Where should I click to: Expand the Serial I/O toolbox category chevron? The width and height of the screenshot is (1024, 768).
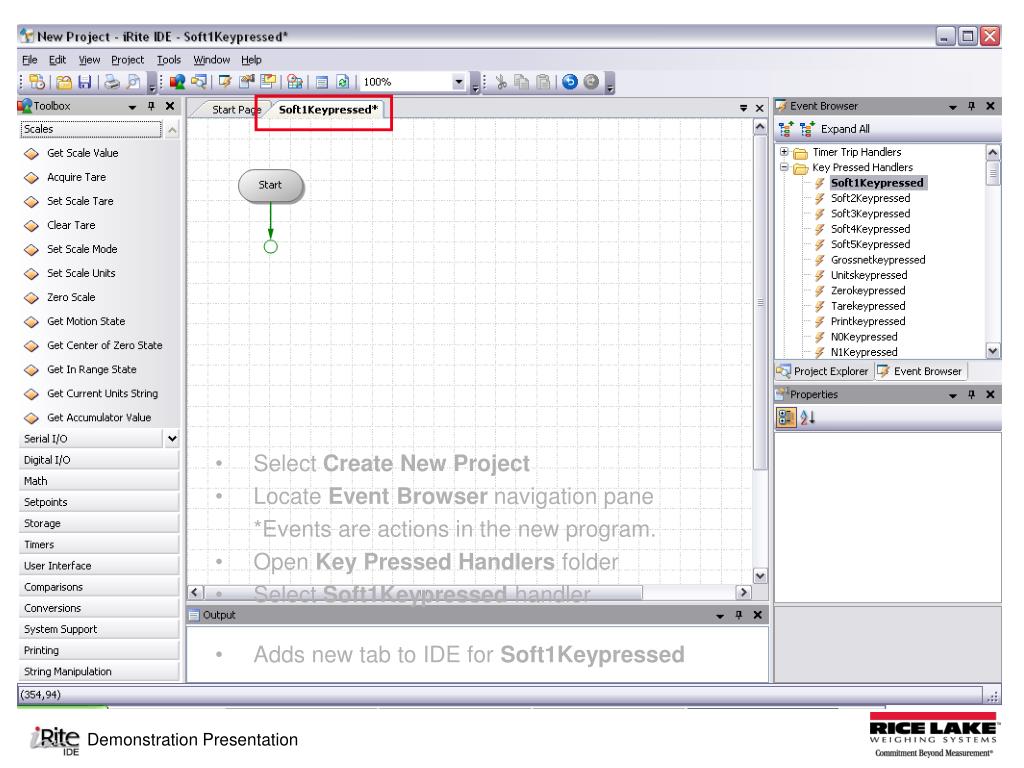click(x=172, y=439)
